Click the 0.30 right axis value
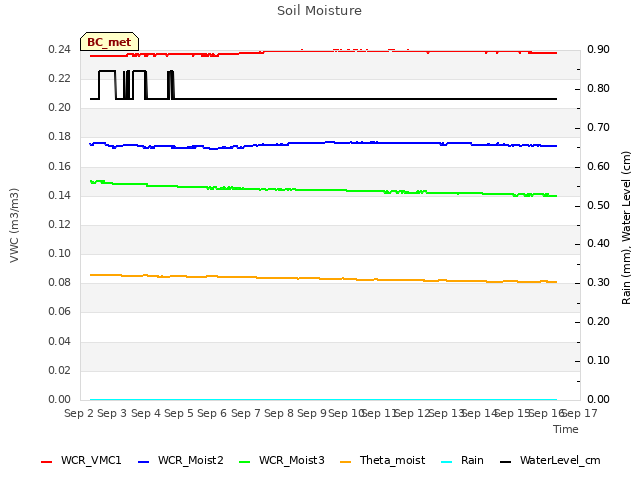 [x=598, y=282]
